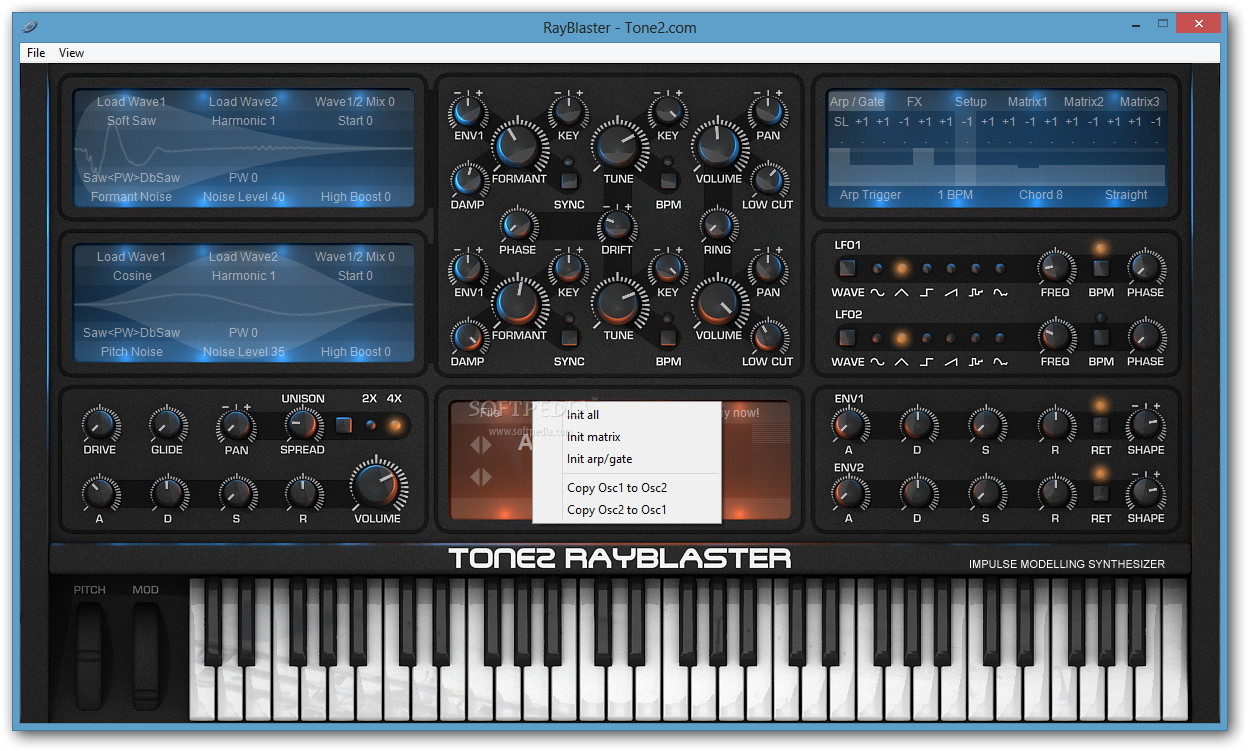
Task: Choose Init all from context menu
Action: [627, 415]
